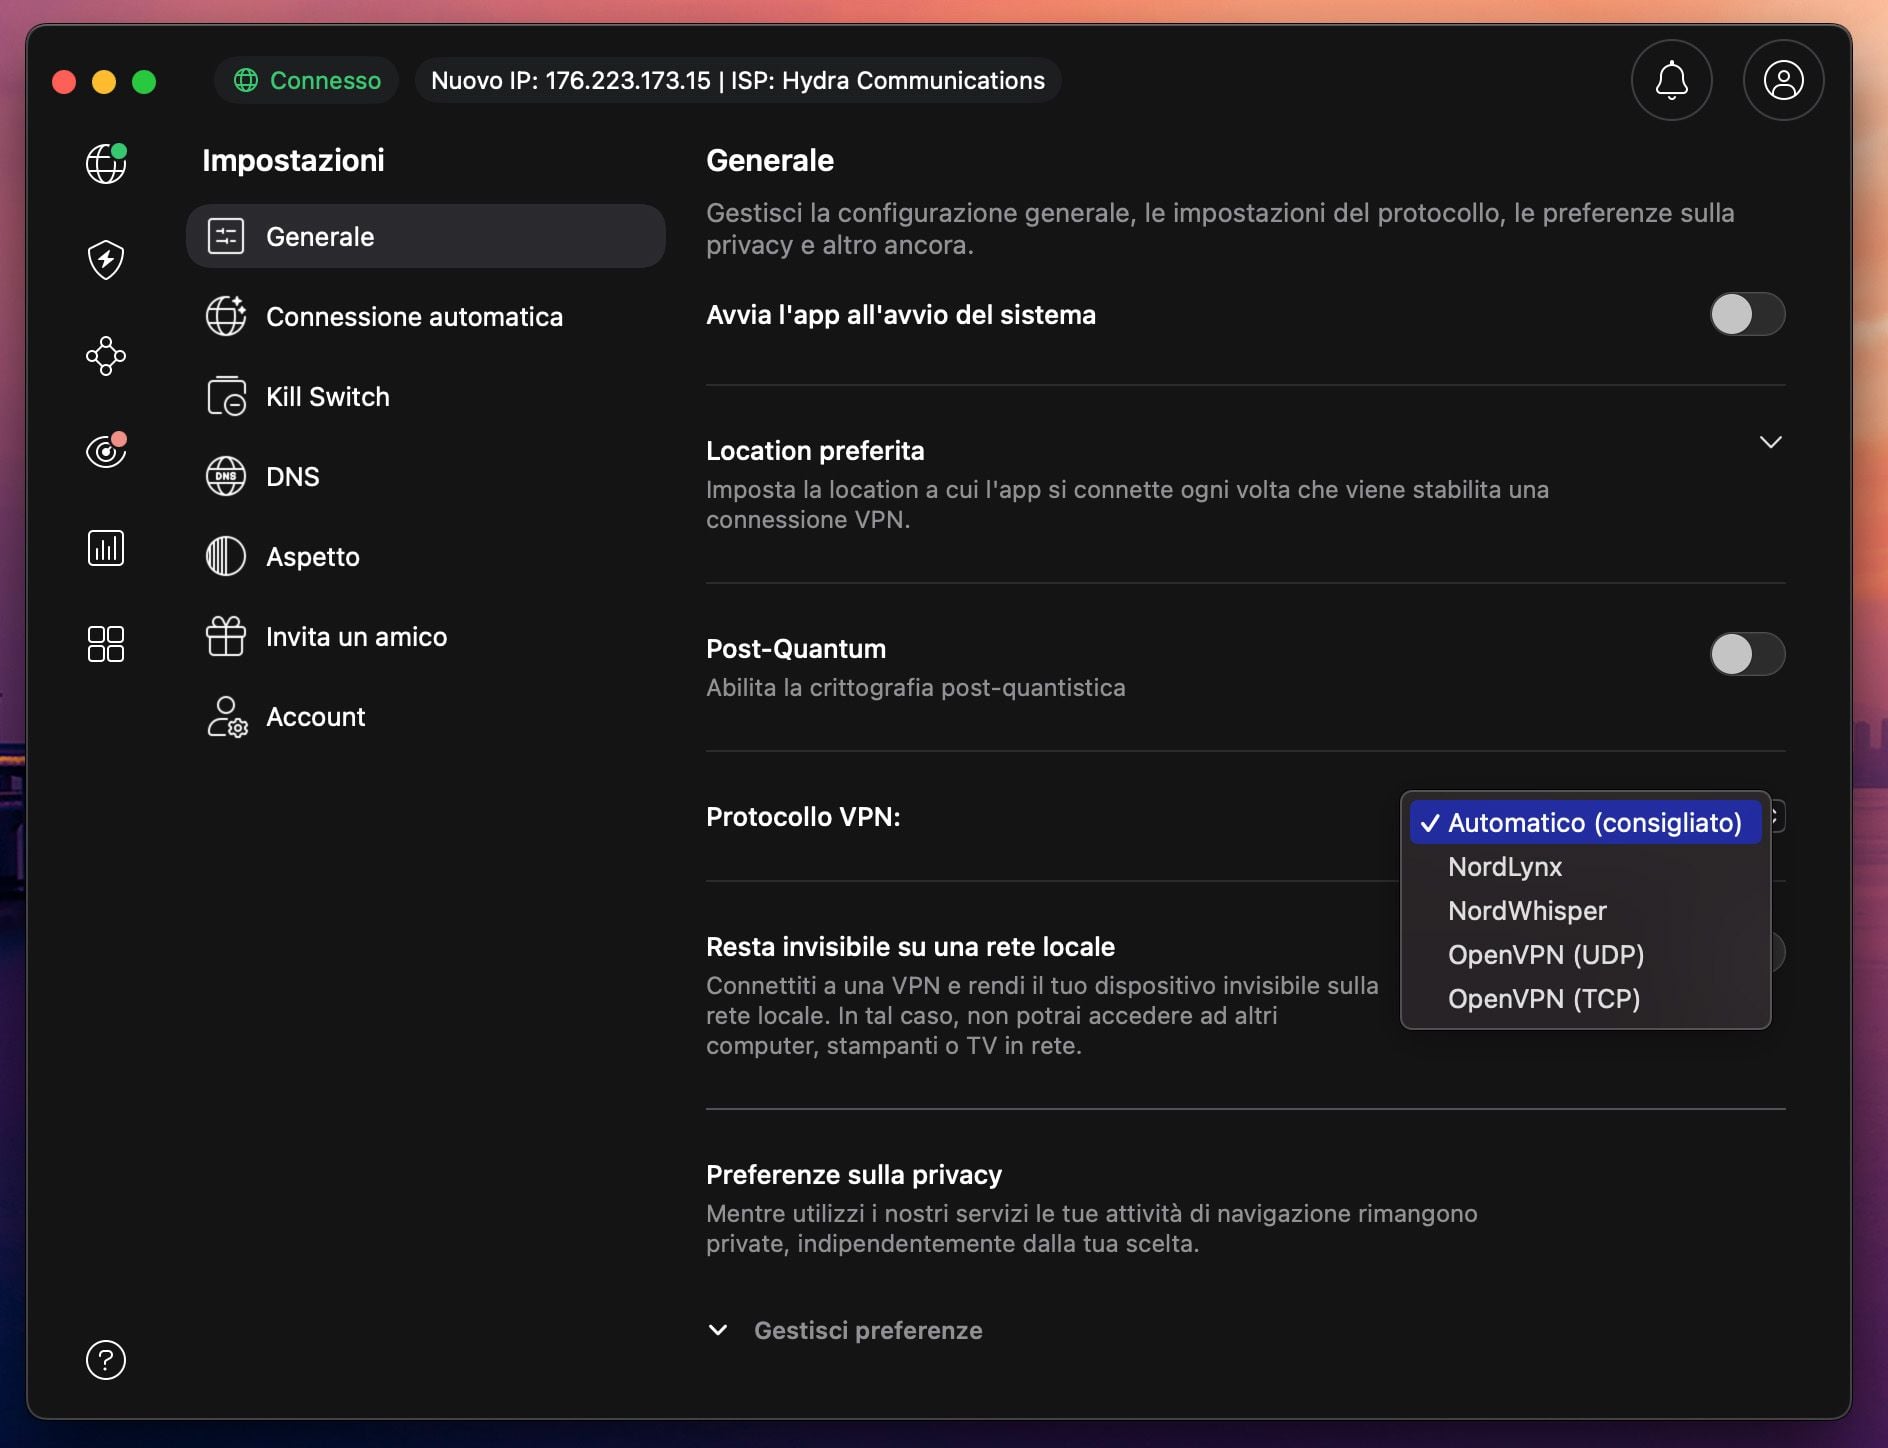
Task: Open Account settings entry
Action: [315, 716]
